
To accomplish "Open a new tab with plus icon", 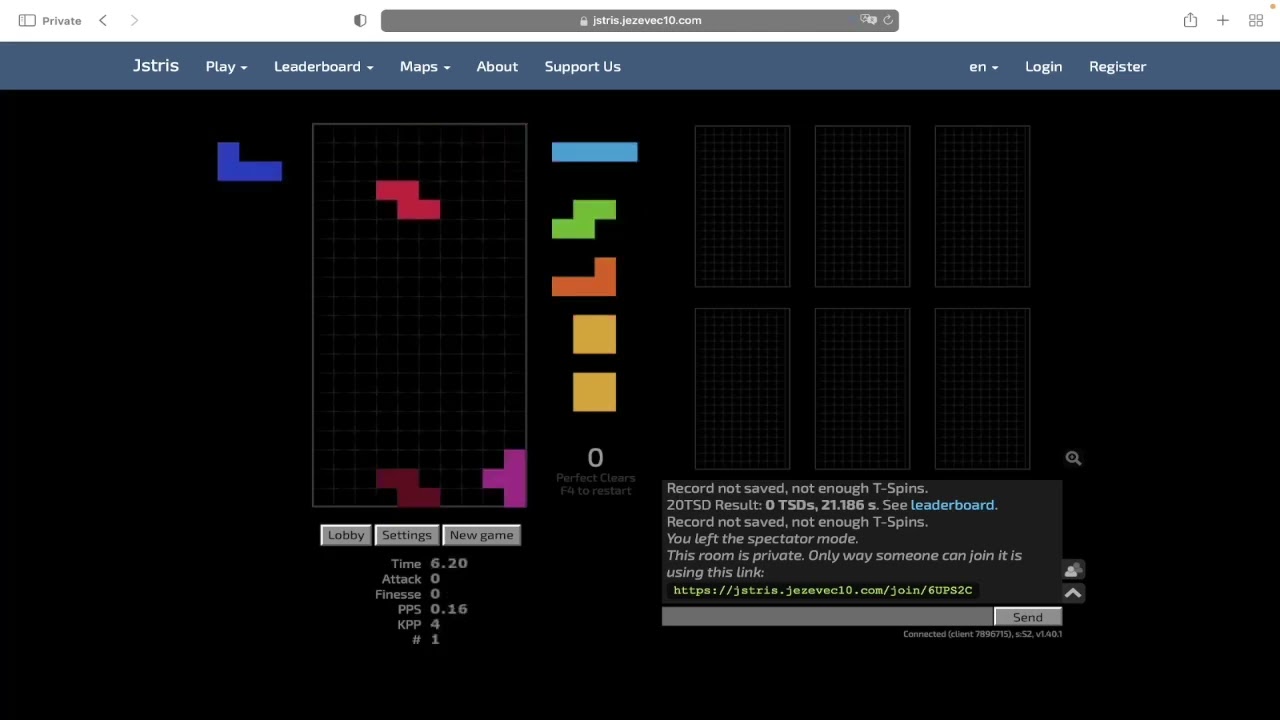I will [x=1223, y=20].
